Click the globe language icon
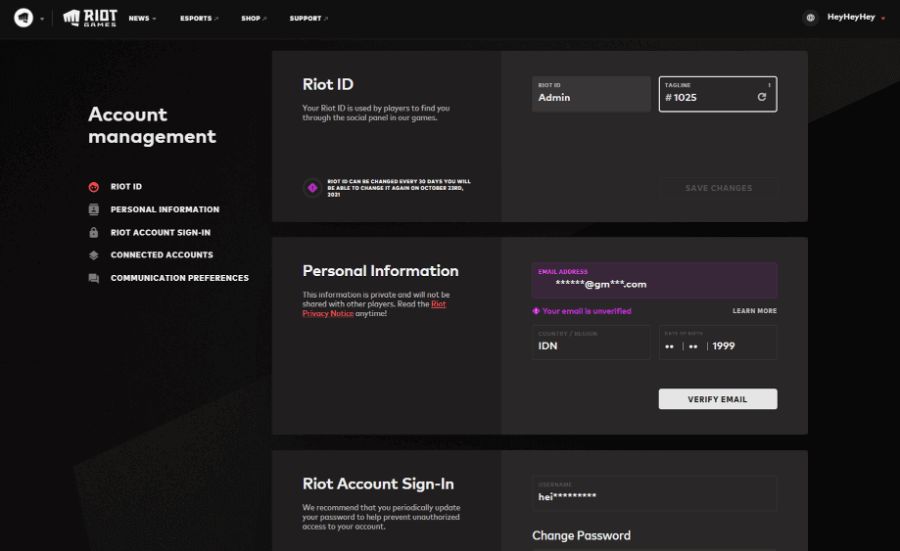 (810, 18)
